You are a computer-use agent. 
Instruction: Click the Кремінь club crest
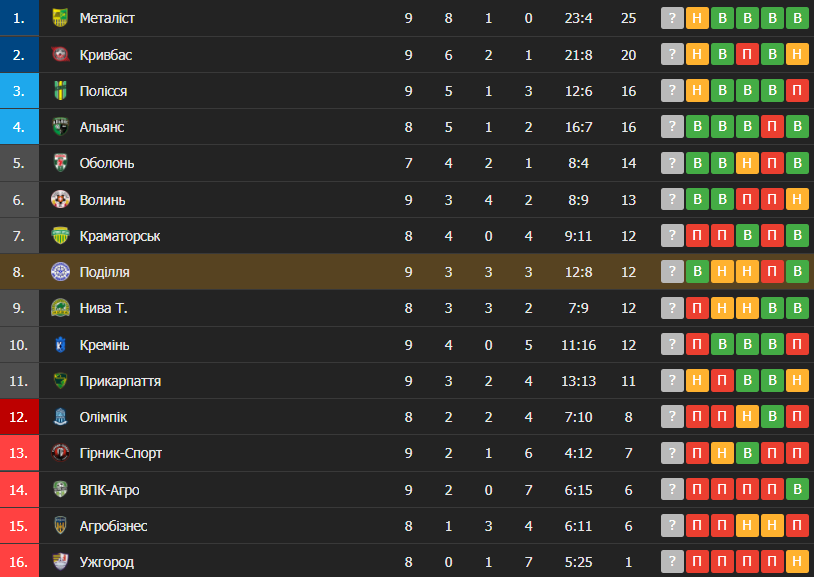tap(60, 345)
